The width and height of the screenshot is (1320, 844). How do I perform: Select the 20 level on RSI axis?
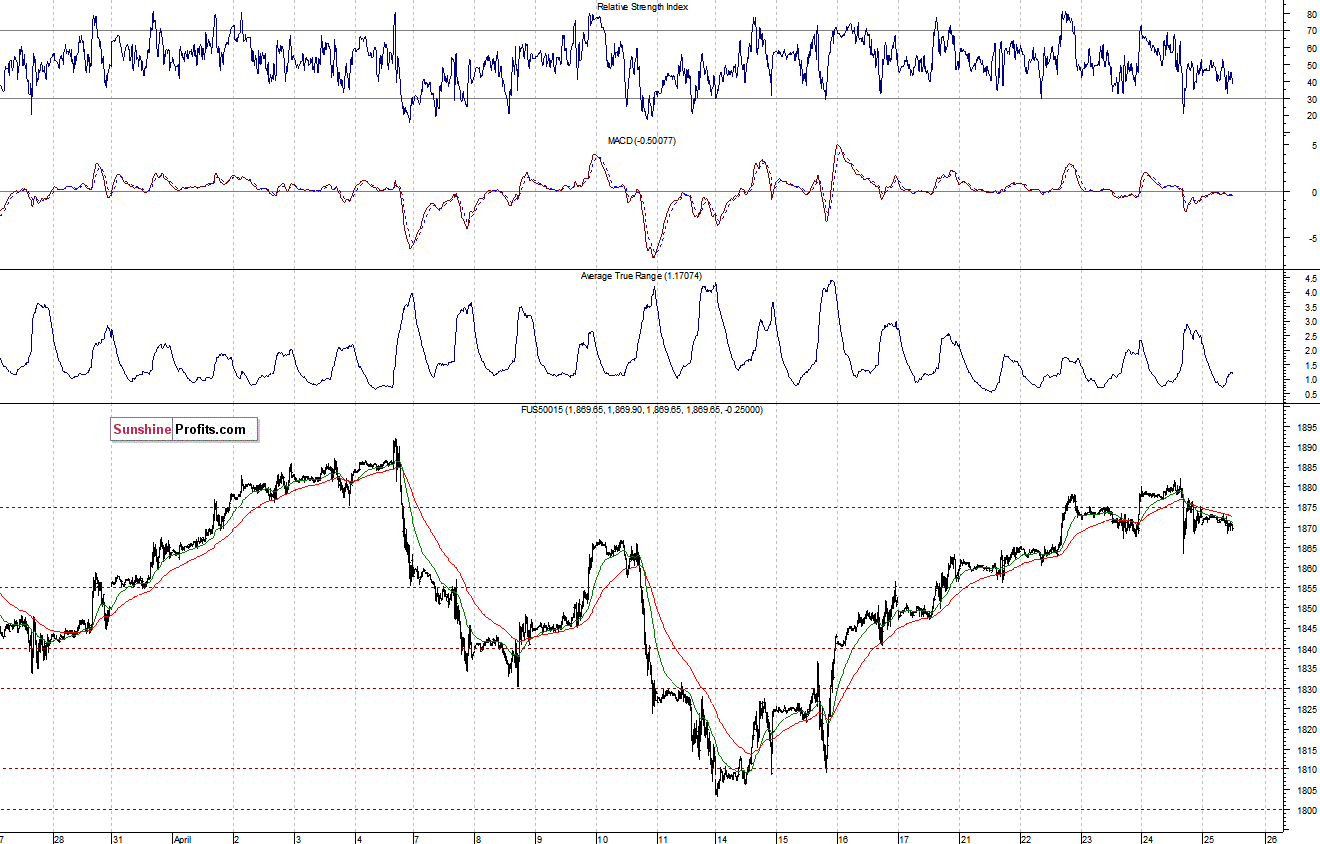[x=1310, y=116]
